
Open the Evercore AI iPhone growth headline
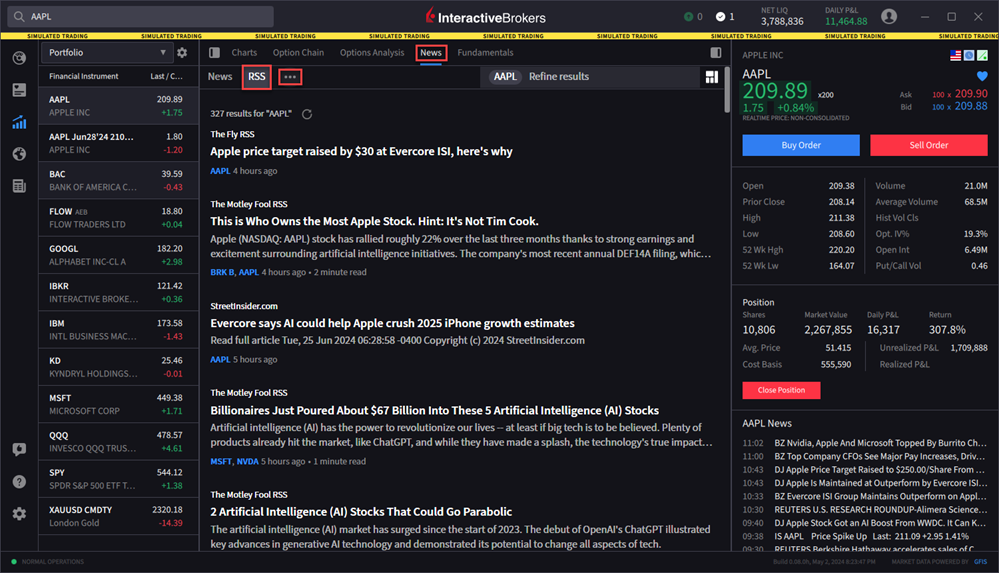pyautogui.click(x=392, y=323)
